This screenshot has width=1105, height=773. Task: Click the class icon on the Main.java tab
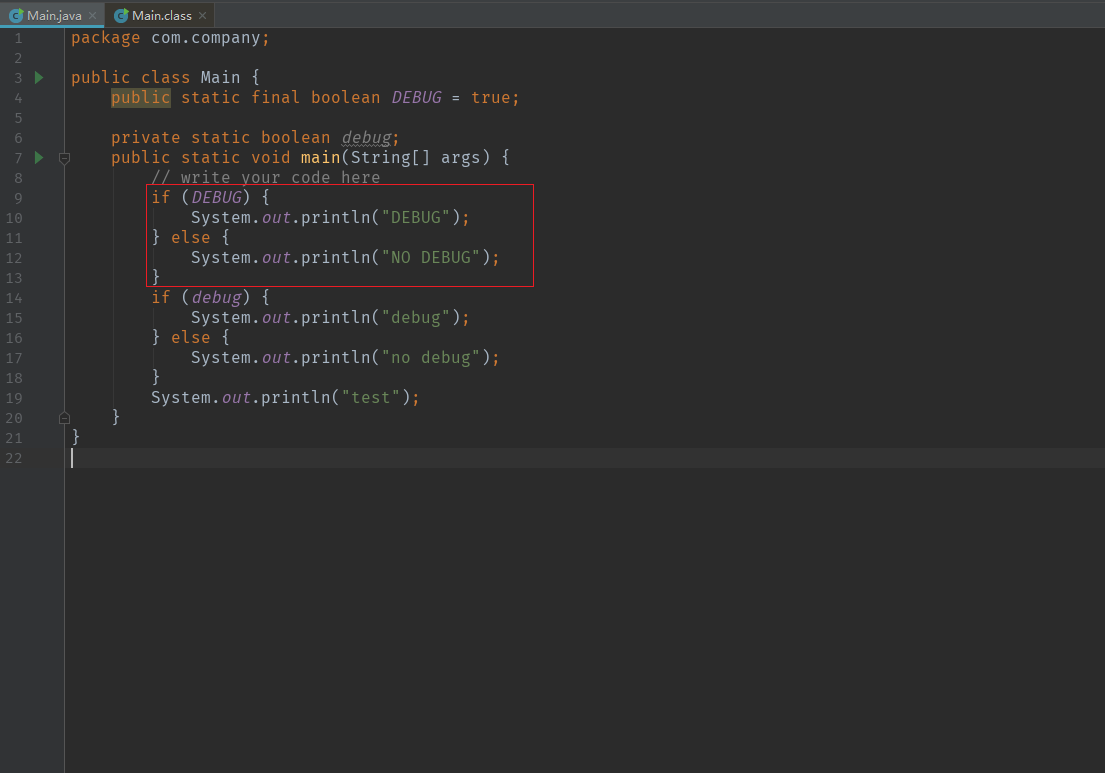tap(14, 15)
